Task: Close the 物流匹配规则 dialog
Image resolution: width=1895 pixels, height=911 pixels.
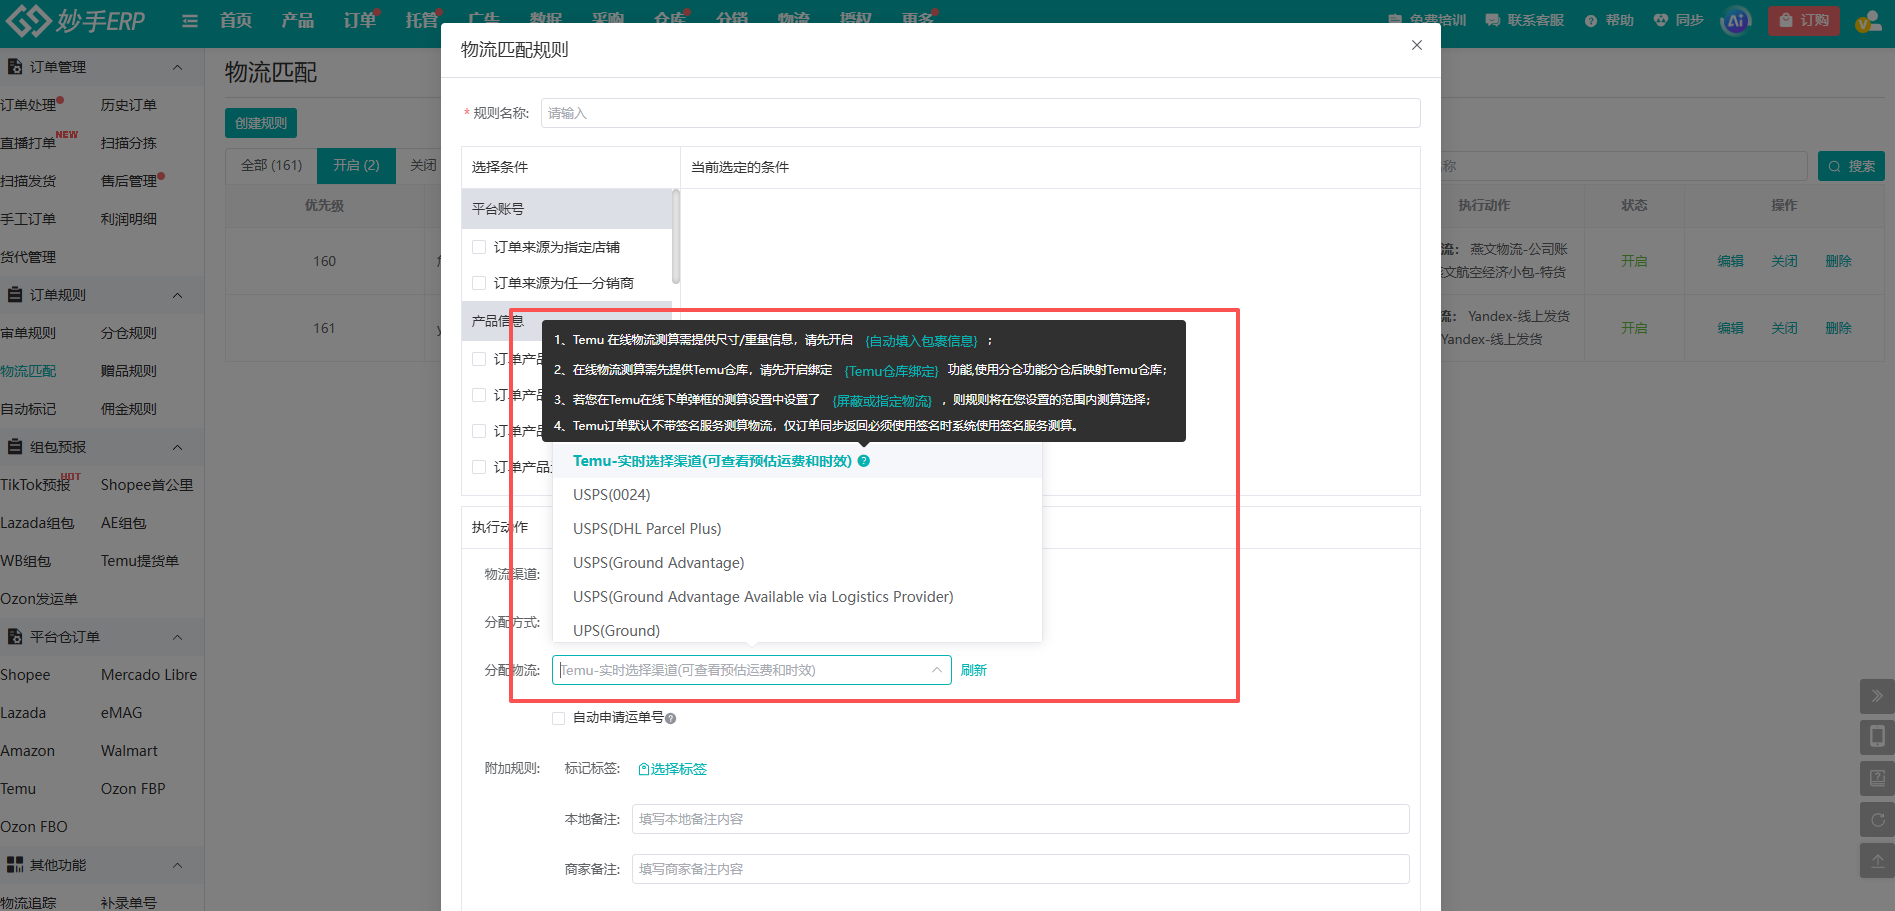Action: (1417, 45)
